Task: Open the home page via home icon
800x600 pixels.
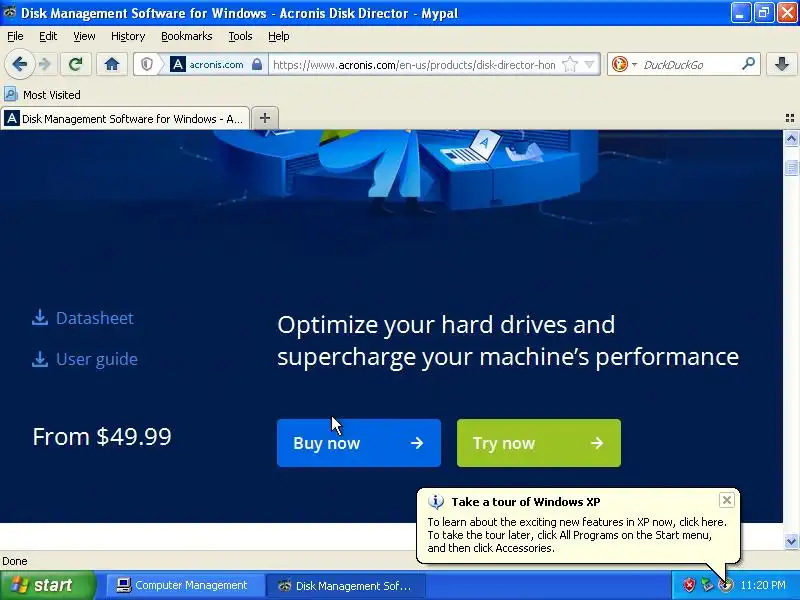Action: click(112, 64)
